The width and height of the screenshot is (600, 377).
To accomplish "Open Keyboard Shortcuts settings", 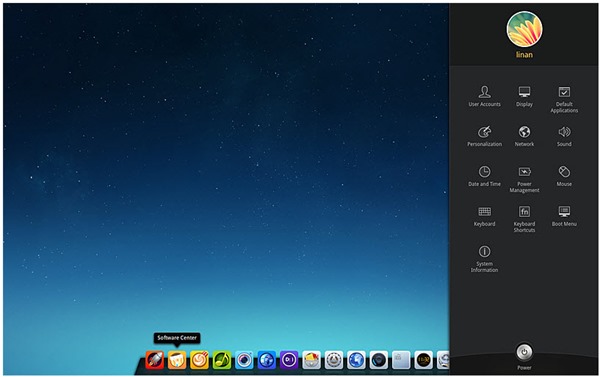I will 524,219.
